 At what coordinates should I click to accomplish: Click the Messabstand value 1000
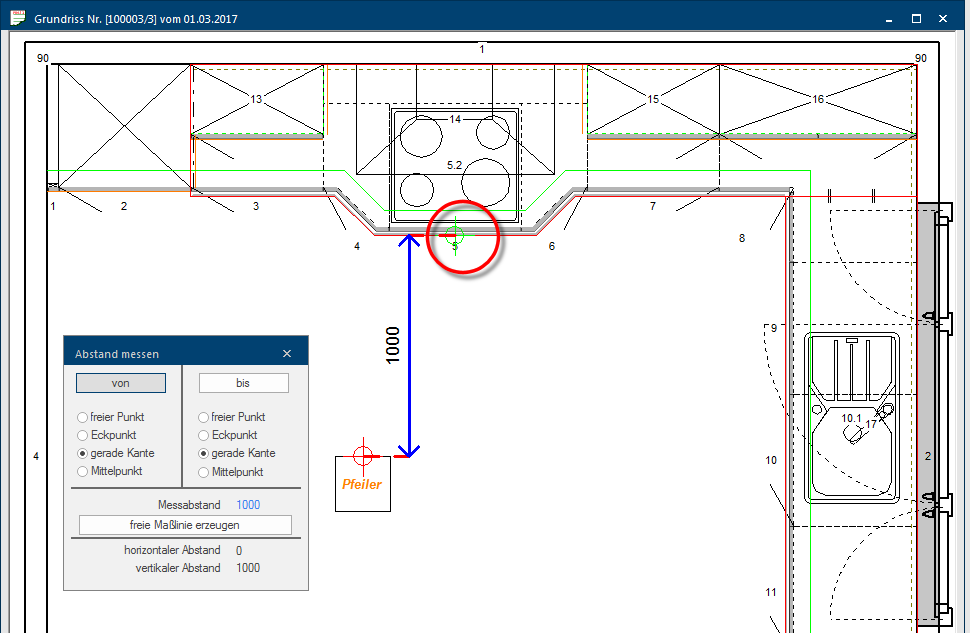coord(249,506)
